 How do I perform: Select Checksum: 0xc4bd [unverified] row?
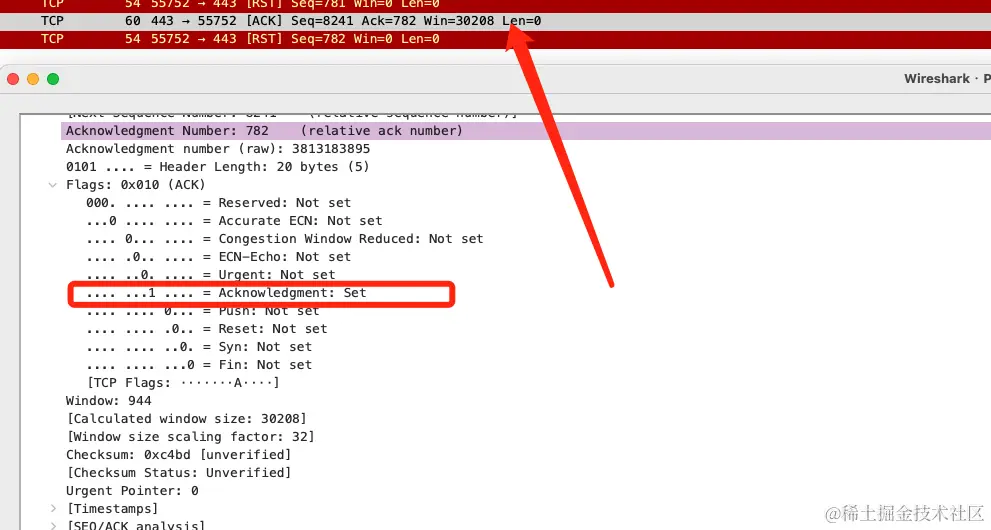pos(178,455)
